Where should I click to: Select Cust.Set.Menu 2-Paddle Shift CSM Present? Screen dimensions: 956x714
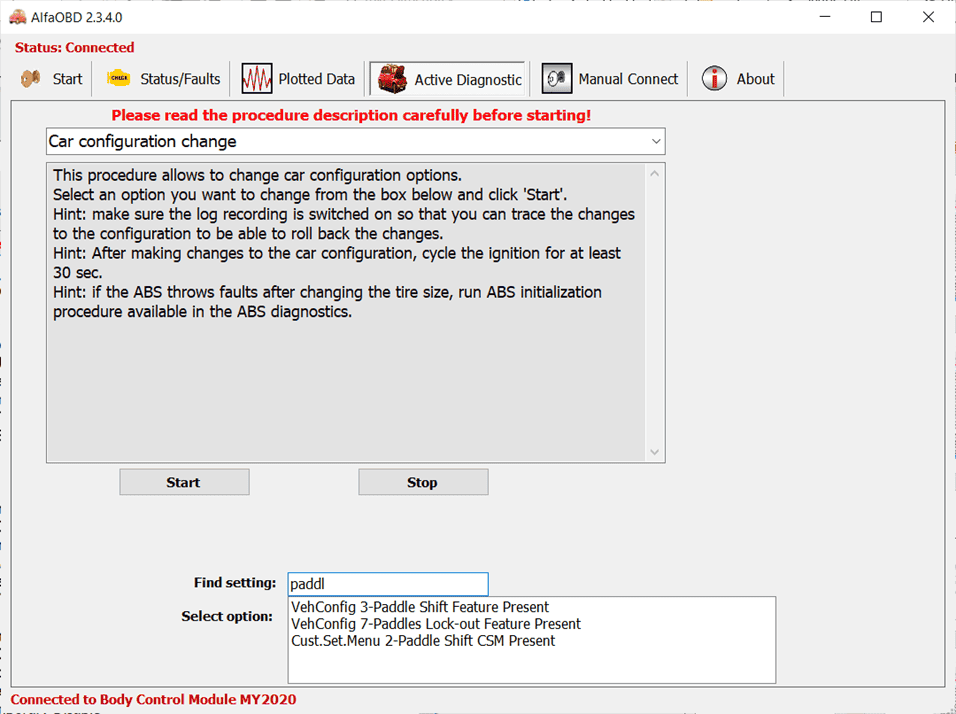(423, 641)
